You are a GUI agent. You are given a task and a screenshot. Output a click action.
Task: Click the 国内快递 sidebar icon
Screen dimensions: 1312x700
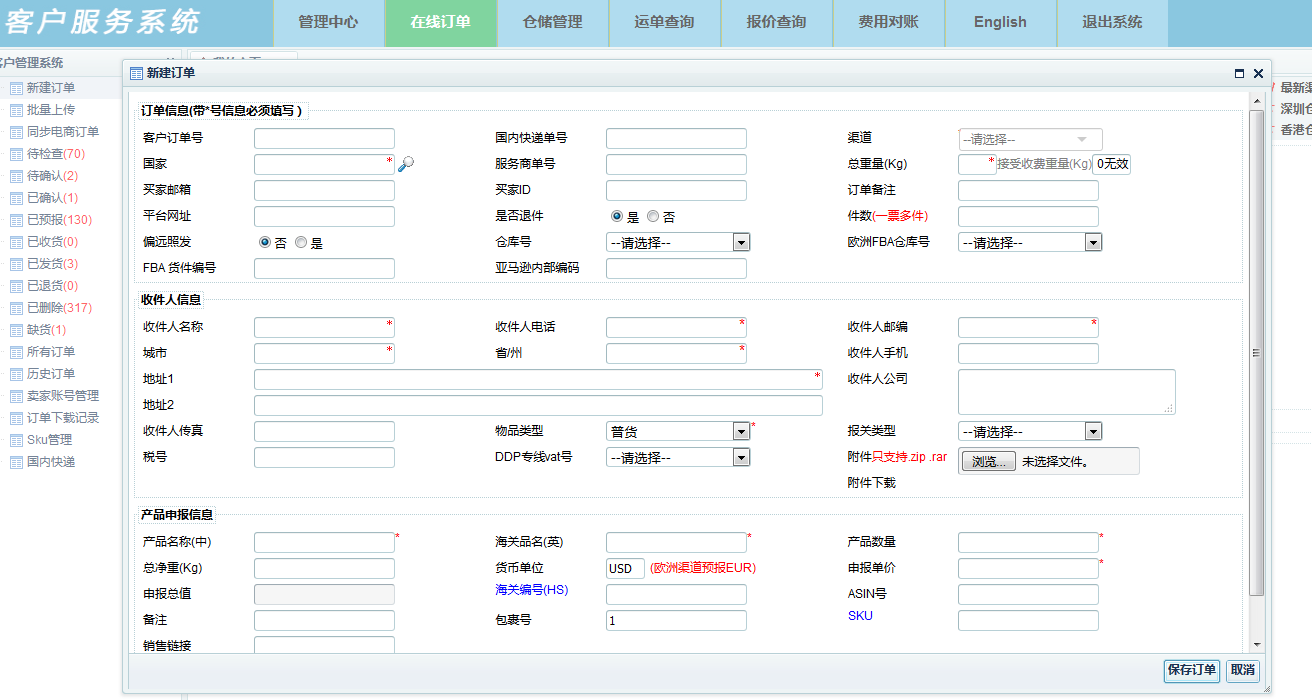tap(16, 462)
